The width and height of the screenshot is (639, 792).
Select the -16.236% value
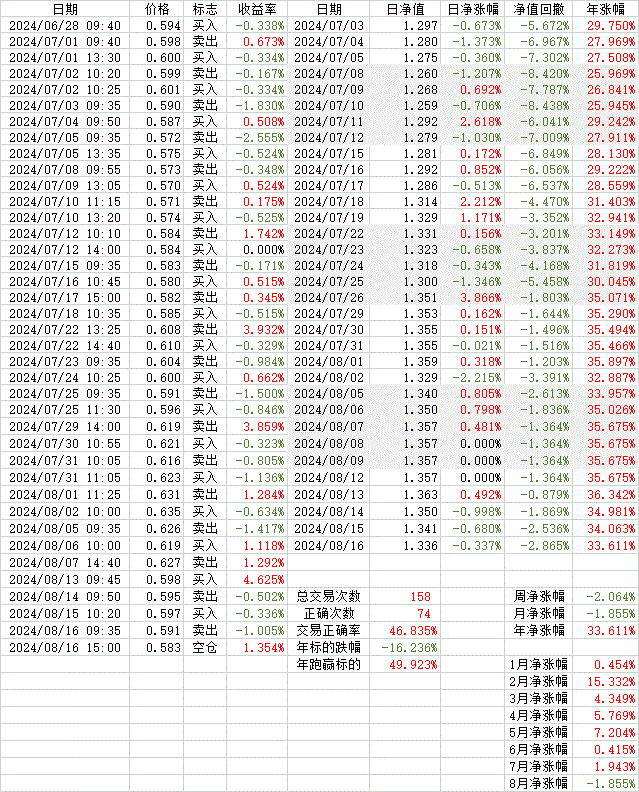click(x=409, y=648)
